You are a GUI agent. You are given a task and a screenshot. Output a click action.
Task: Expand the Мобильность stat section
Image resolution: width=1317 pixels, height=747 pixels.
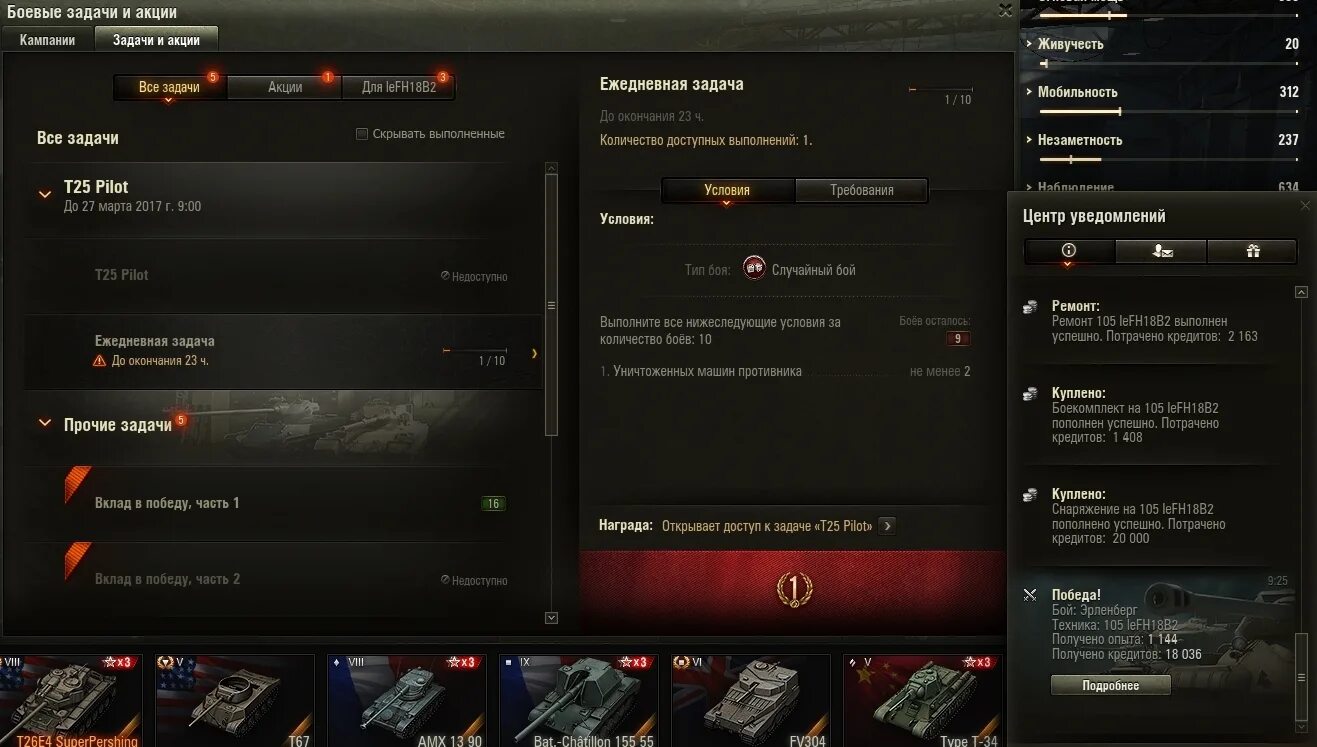[1029, 92]
